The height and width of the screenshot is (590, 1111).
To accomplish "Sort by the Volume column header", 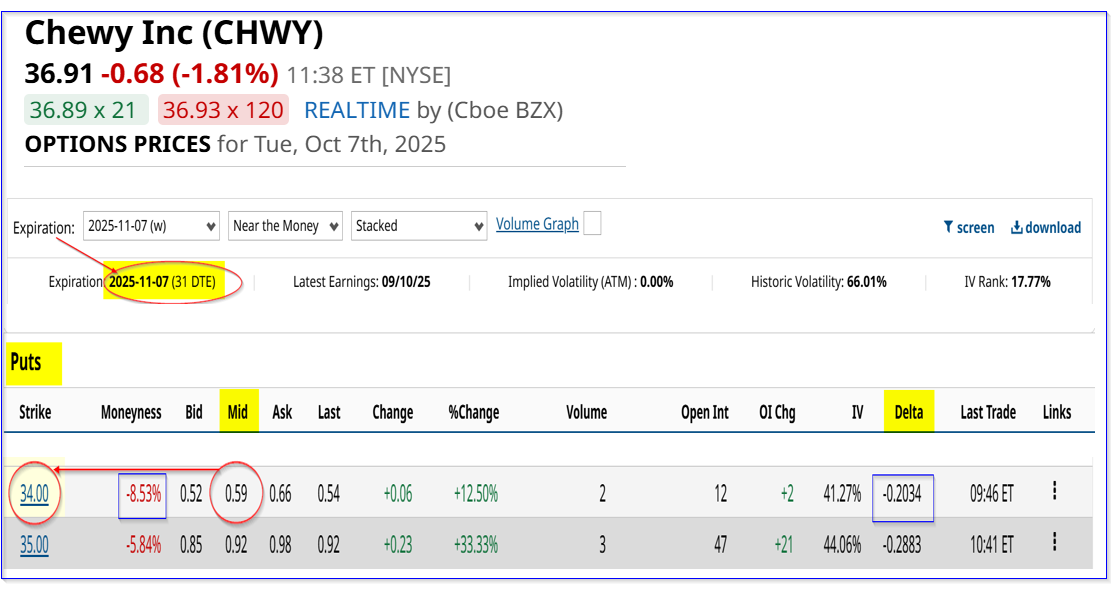I will pos(587,412).
